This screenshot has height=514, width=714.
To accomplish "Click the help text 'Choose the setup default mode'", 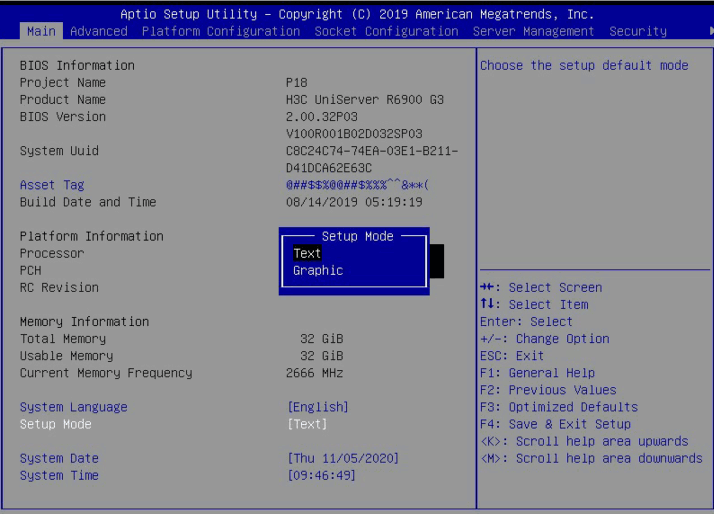I will pyautogui.click(x=584, y=66).
